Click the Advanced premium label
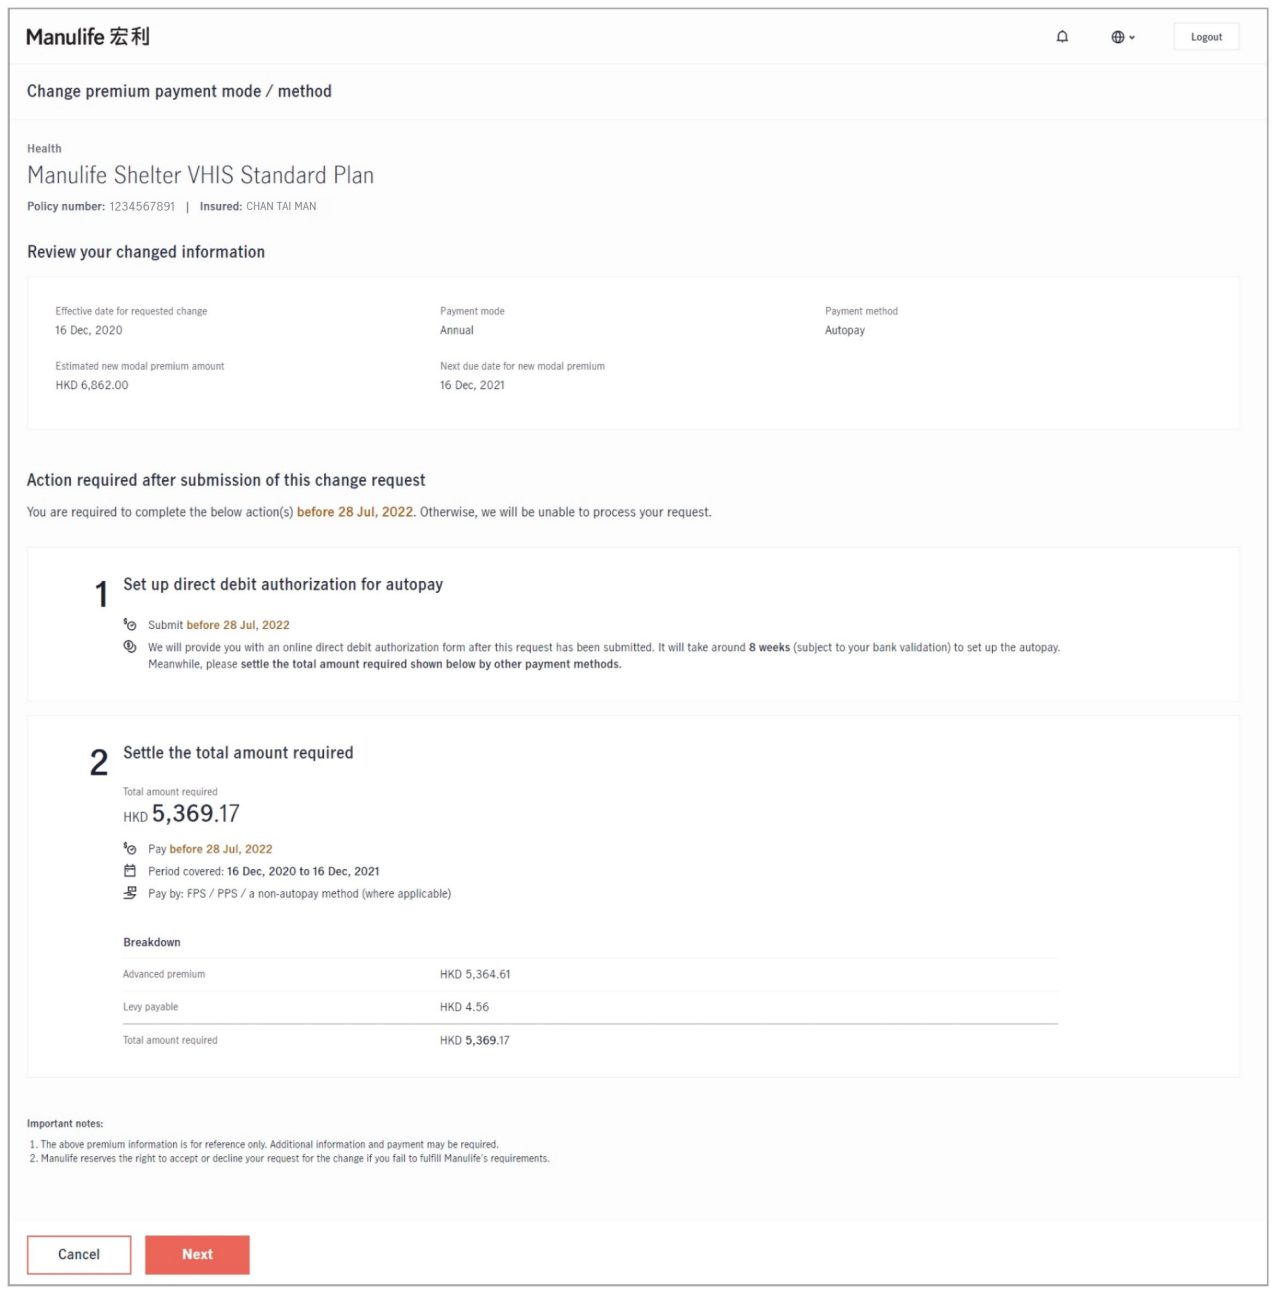This screenshot has height=1294, width=1280. click(x=164, y=974)
